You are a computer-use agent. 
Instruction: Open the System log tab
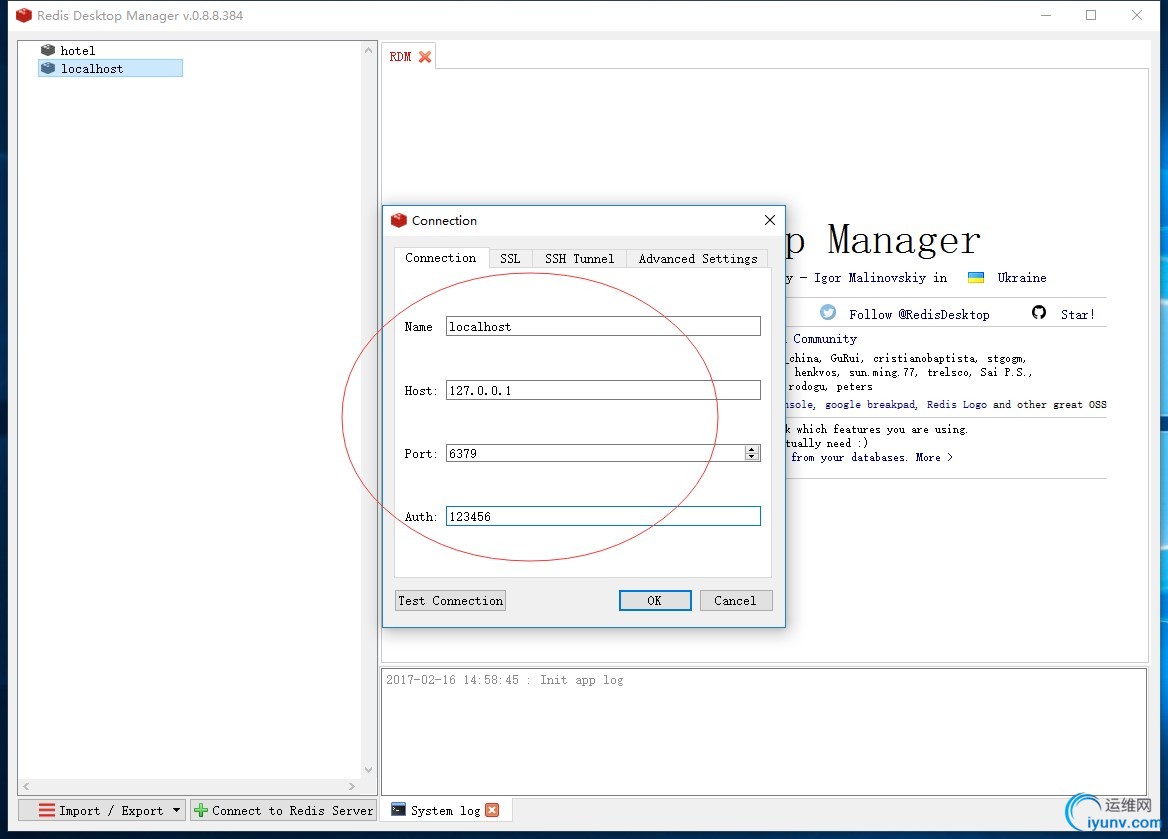pyautogui.click(x=445, y=811)
